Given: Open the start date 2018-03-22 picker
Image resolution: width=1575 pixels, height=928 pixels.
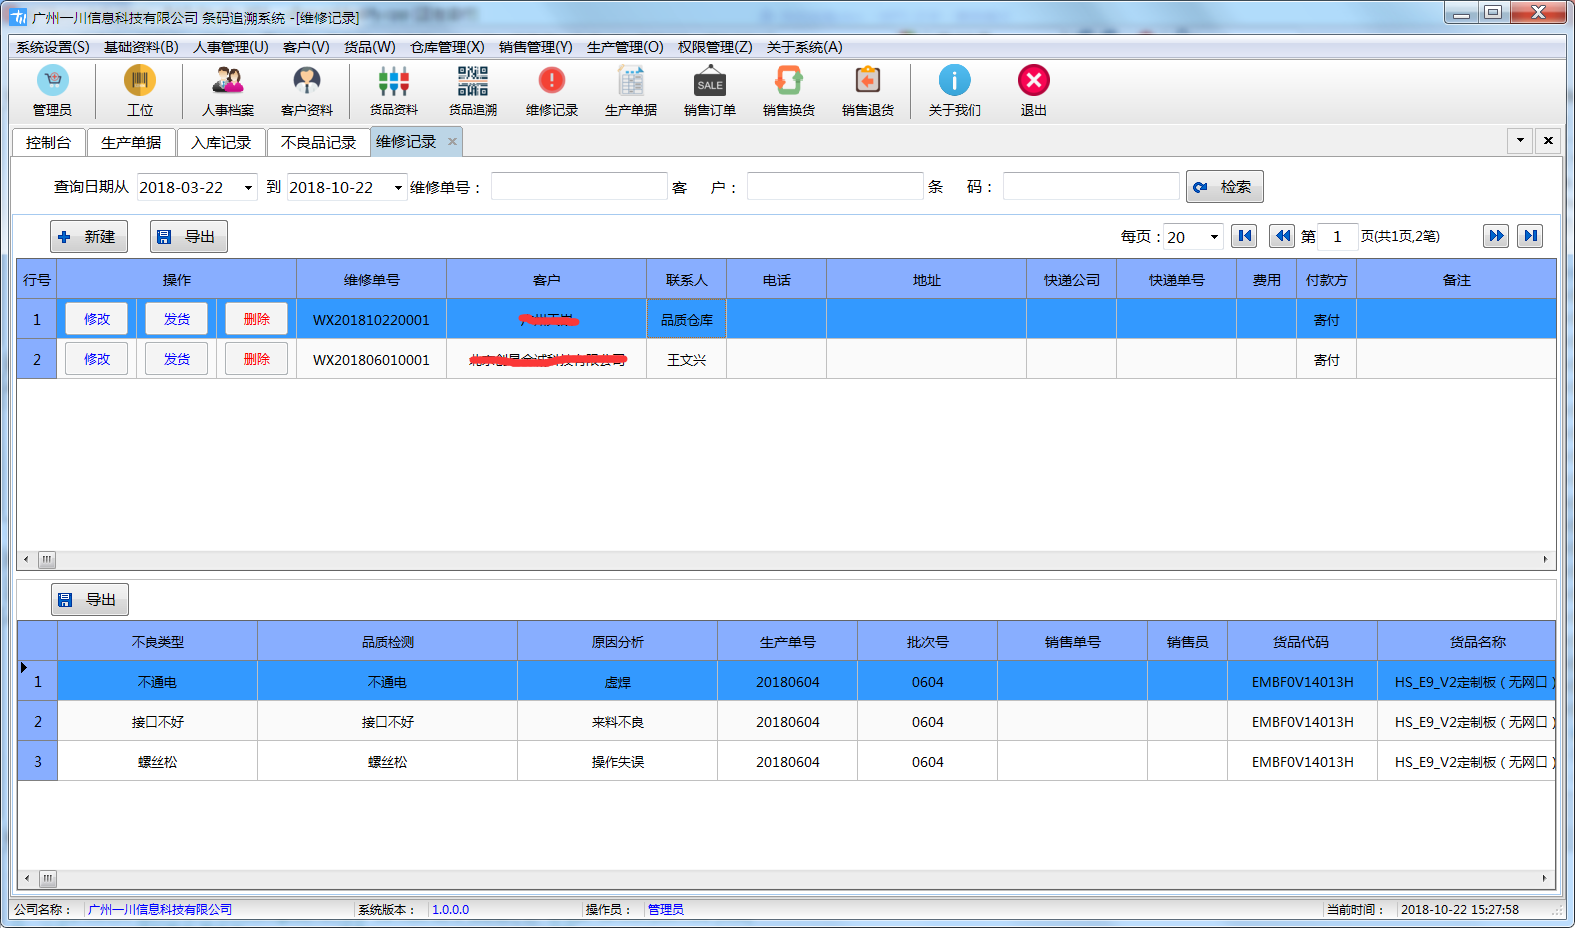Looking at the screenshot, I should [x=248, y=187].
